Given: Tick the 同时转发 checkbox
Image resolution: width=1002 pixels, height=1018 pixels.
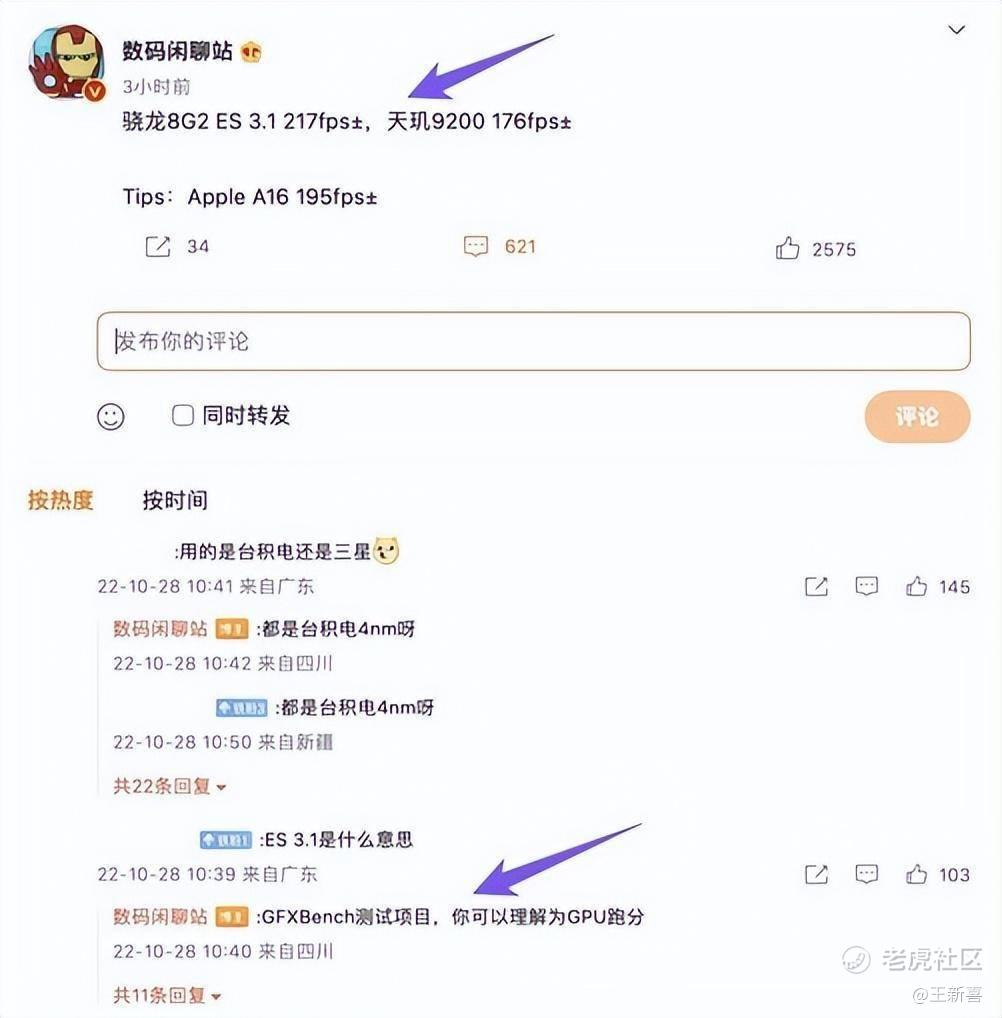Looking at the screenshot, I should click(182, 416).
